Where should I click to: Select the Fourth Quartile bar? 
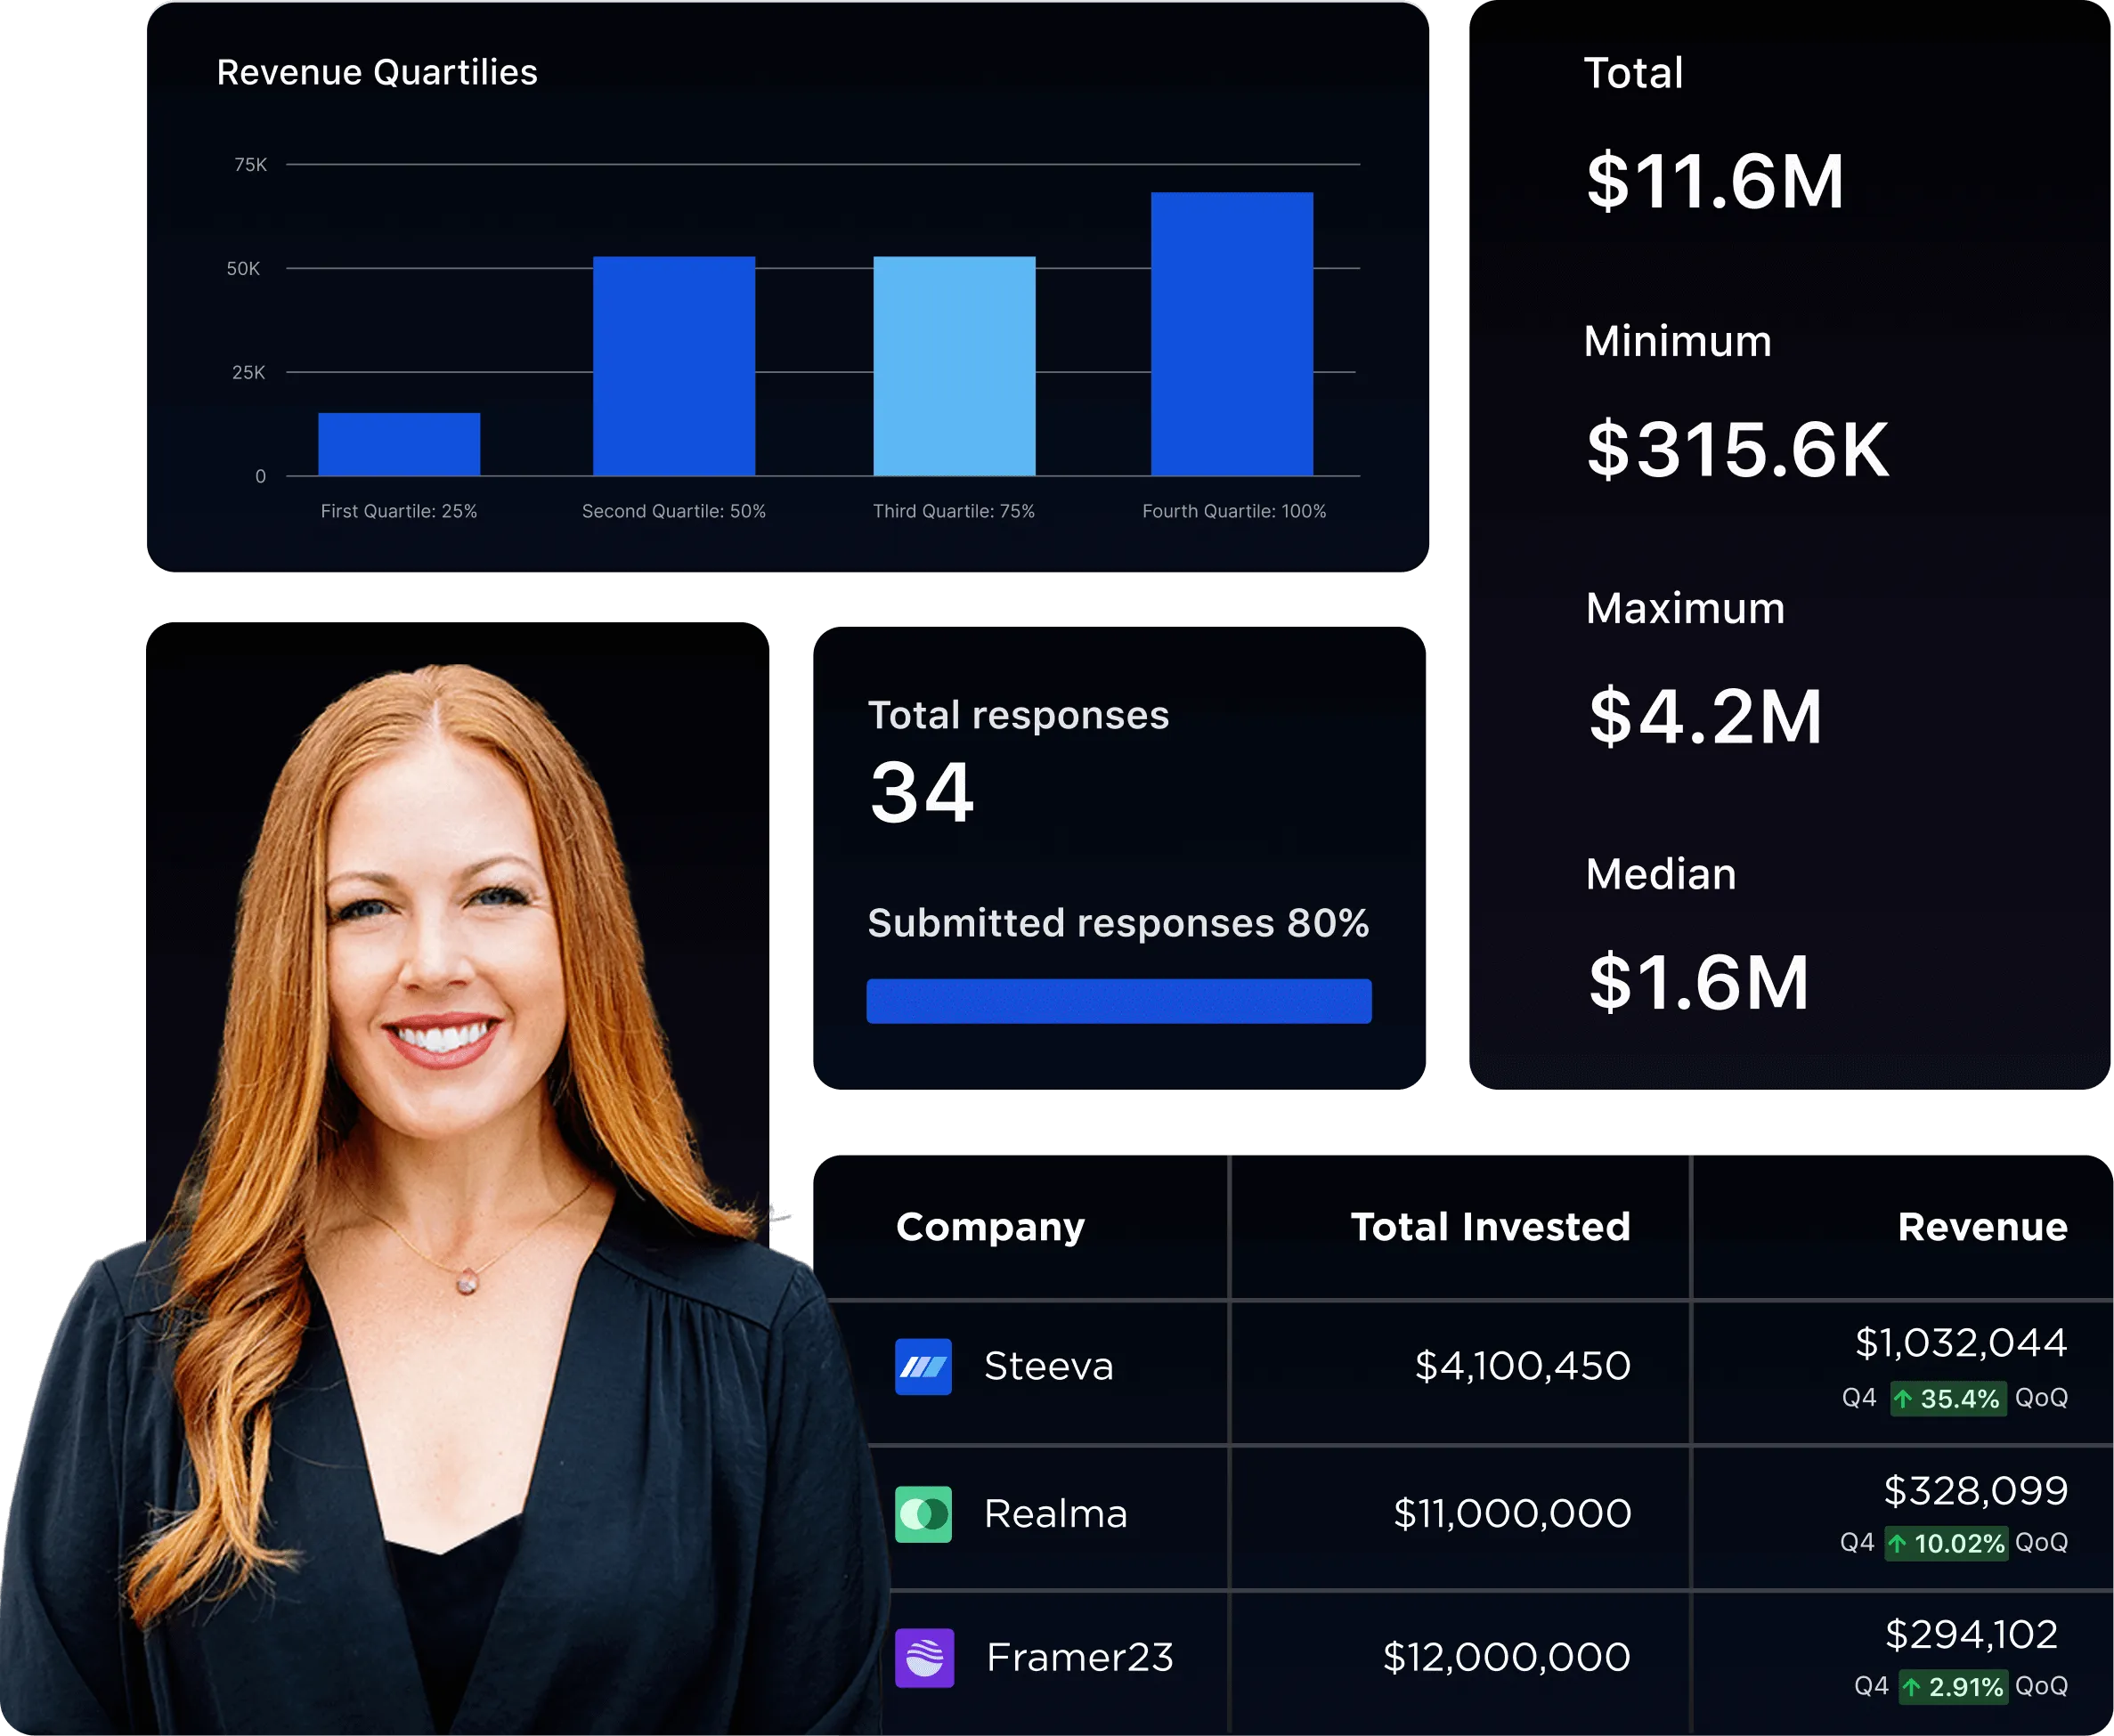pyautogui.click(x=1231, y=334)
